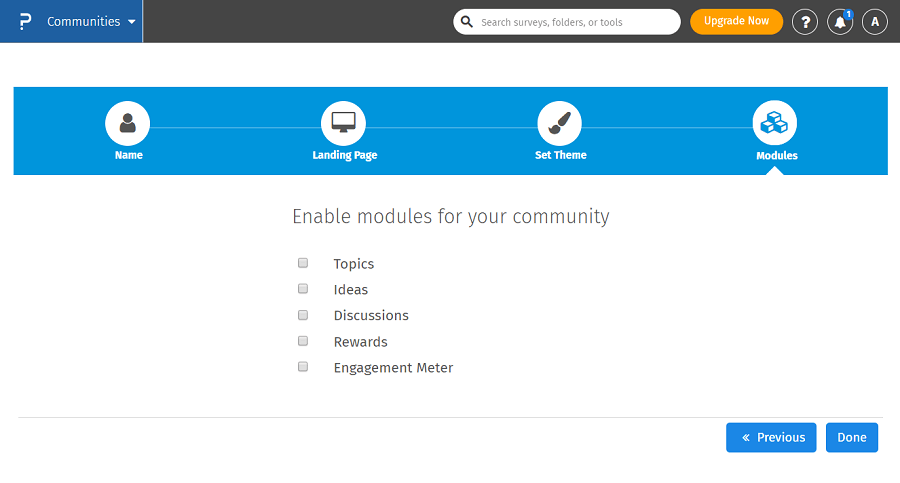The width and height of the screenshot is (900, 483).
Task: Expand the Communities dropdown menu
Action: tap(92, 21)
